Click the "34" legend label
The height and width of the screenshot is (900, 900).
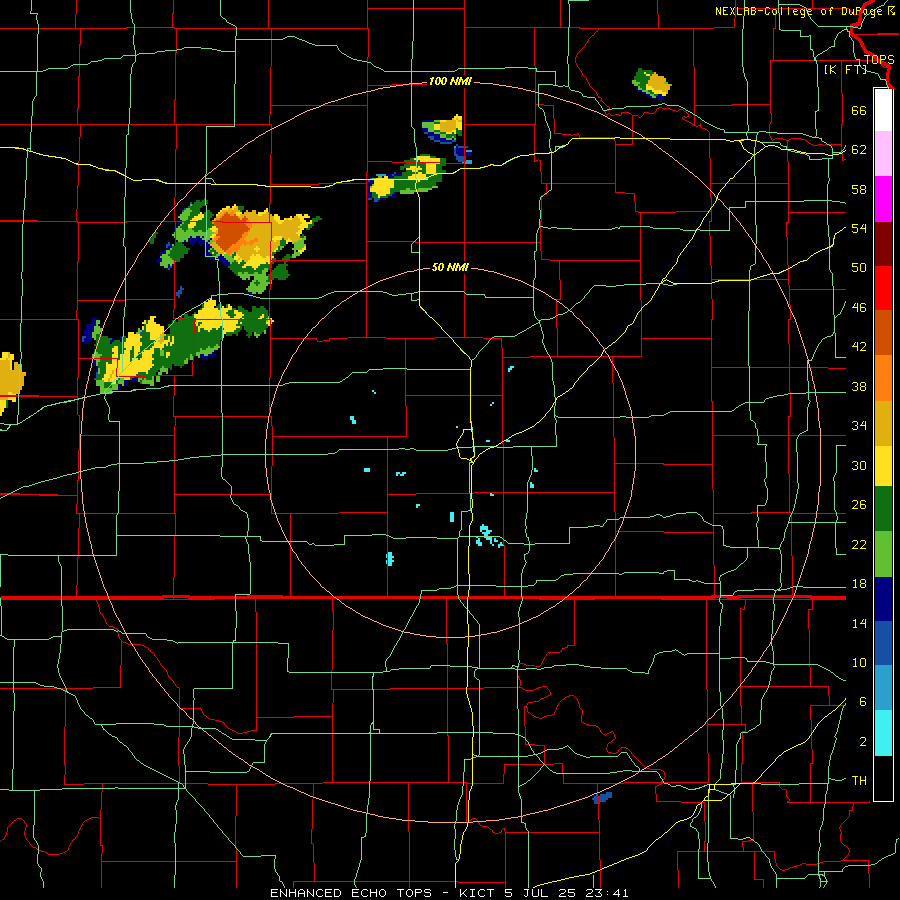coord(859,425)
